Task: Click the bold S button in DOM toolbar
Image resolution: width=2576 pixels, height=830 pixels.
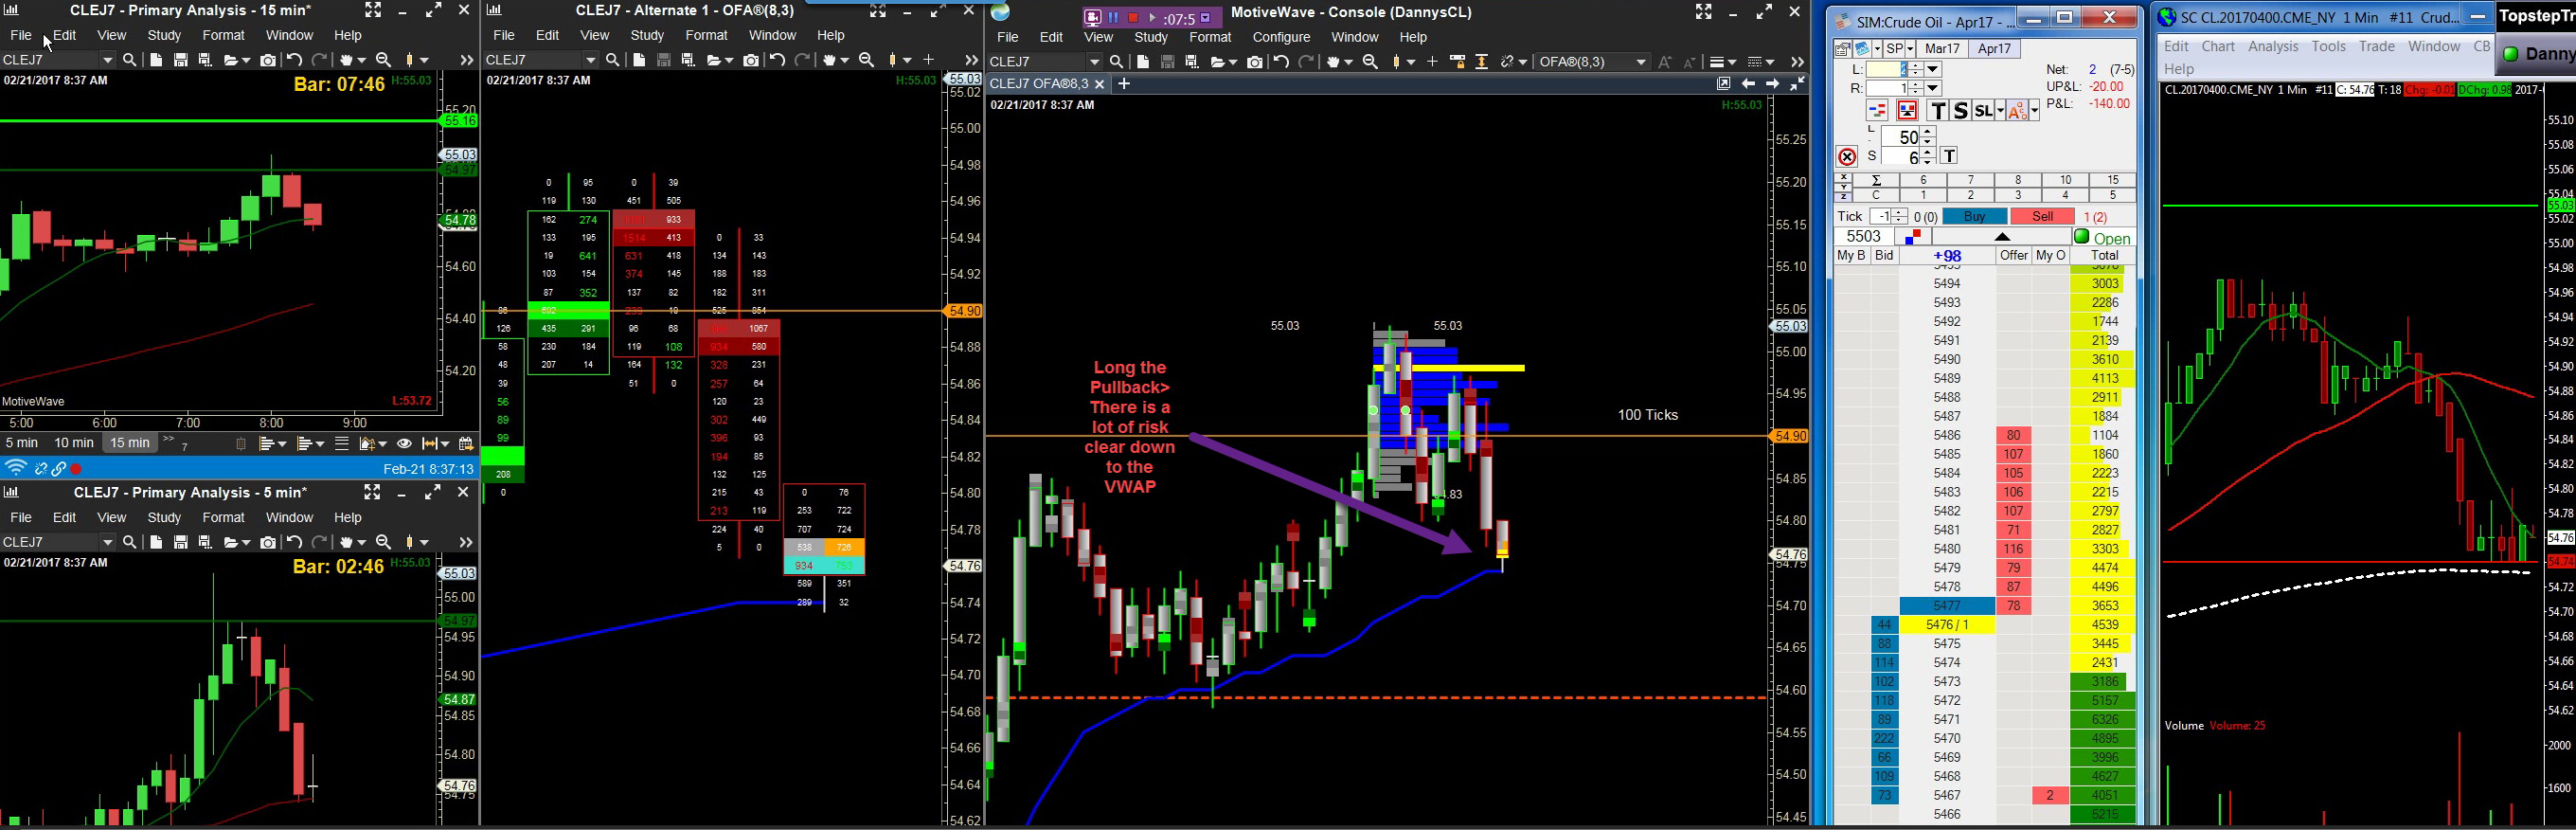Action: pyautogui.click(x=1960, y=111)
